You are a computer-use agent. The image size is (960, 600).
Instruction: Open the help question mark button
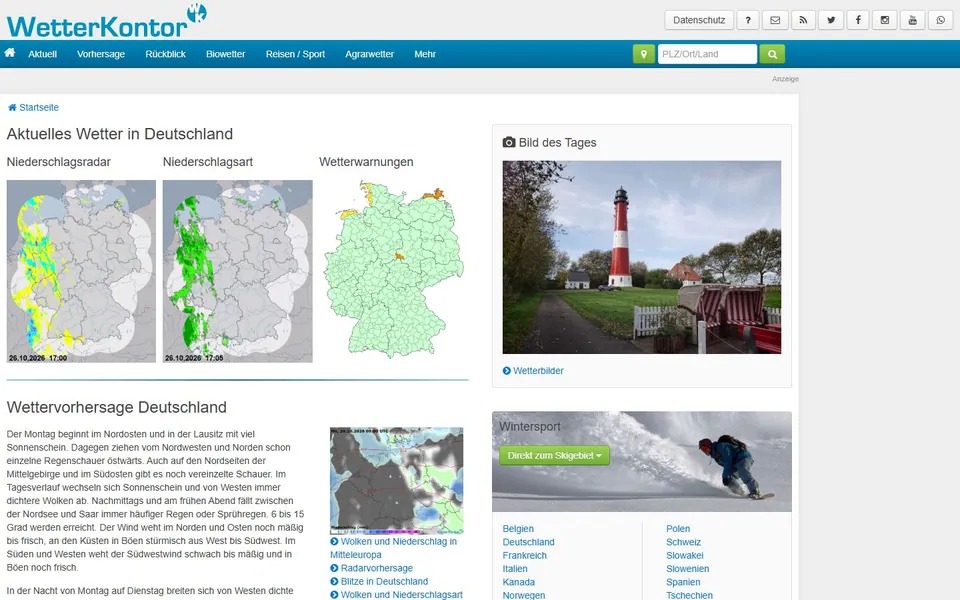point(748,20)
